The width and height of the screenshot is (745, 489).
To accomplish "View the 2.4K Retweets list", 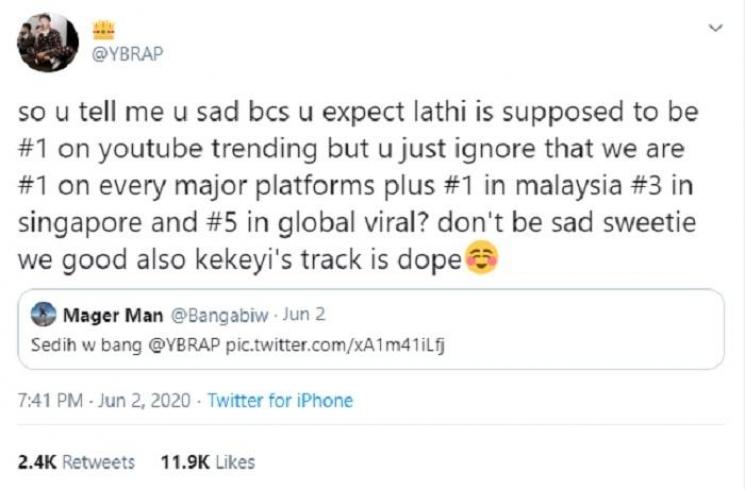I will pos(76,462).
